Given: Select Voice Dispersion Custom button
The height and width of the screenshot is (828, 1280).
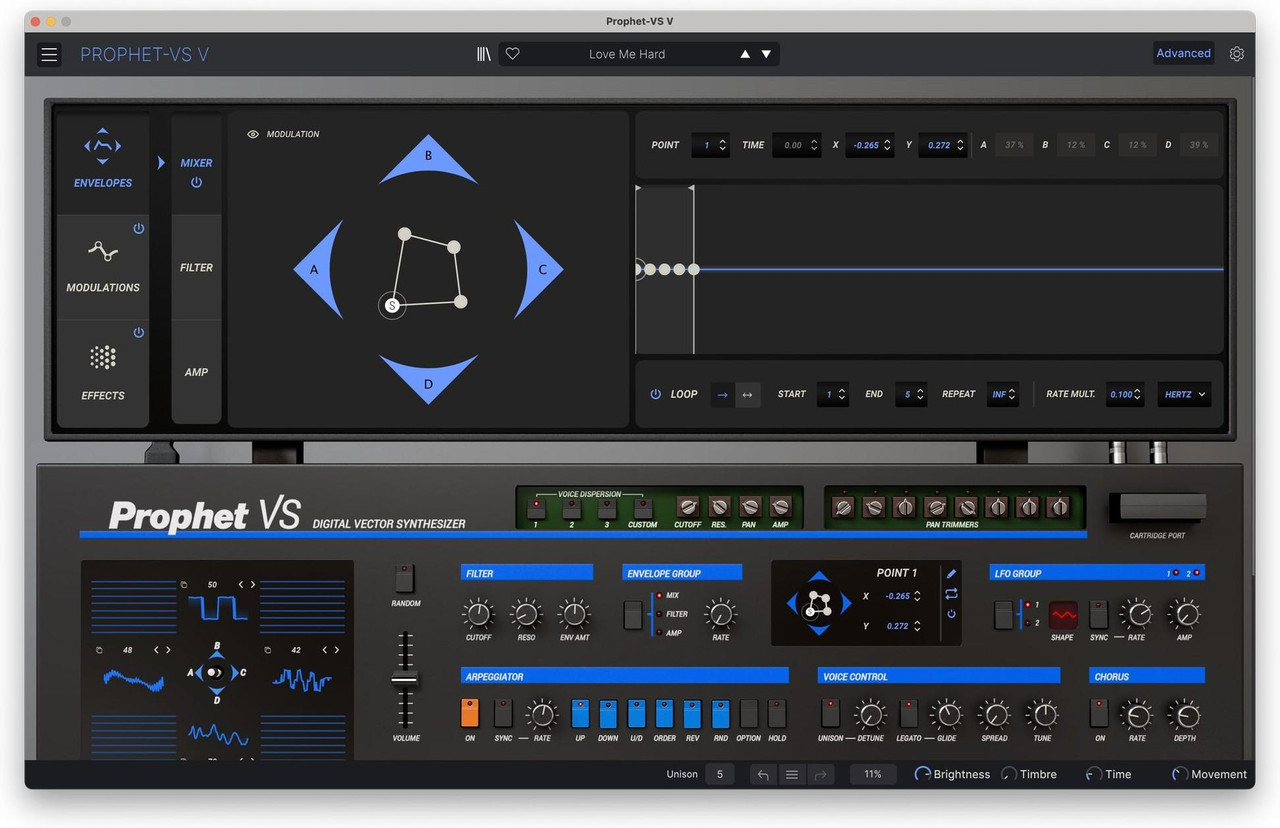Looking at the screenshot, I should pos(642,507).
